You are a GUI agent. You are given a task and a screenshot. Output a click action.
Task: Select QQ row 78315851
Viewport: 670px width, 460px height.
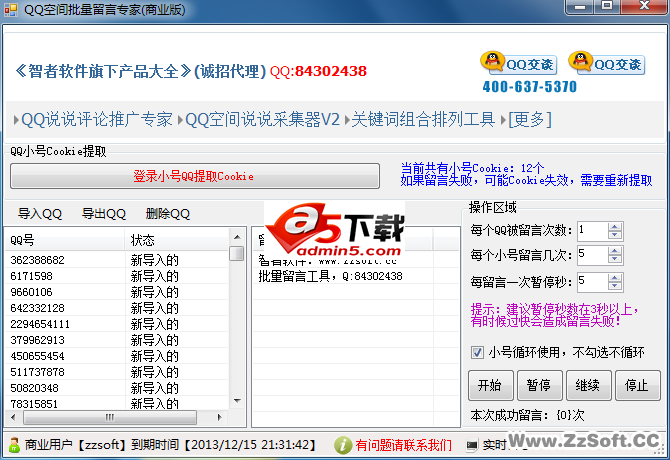coord(117,404)
